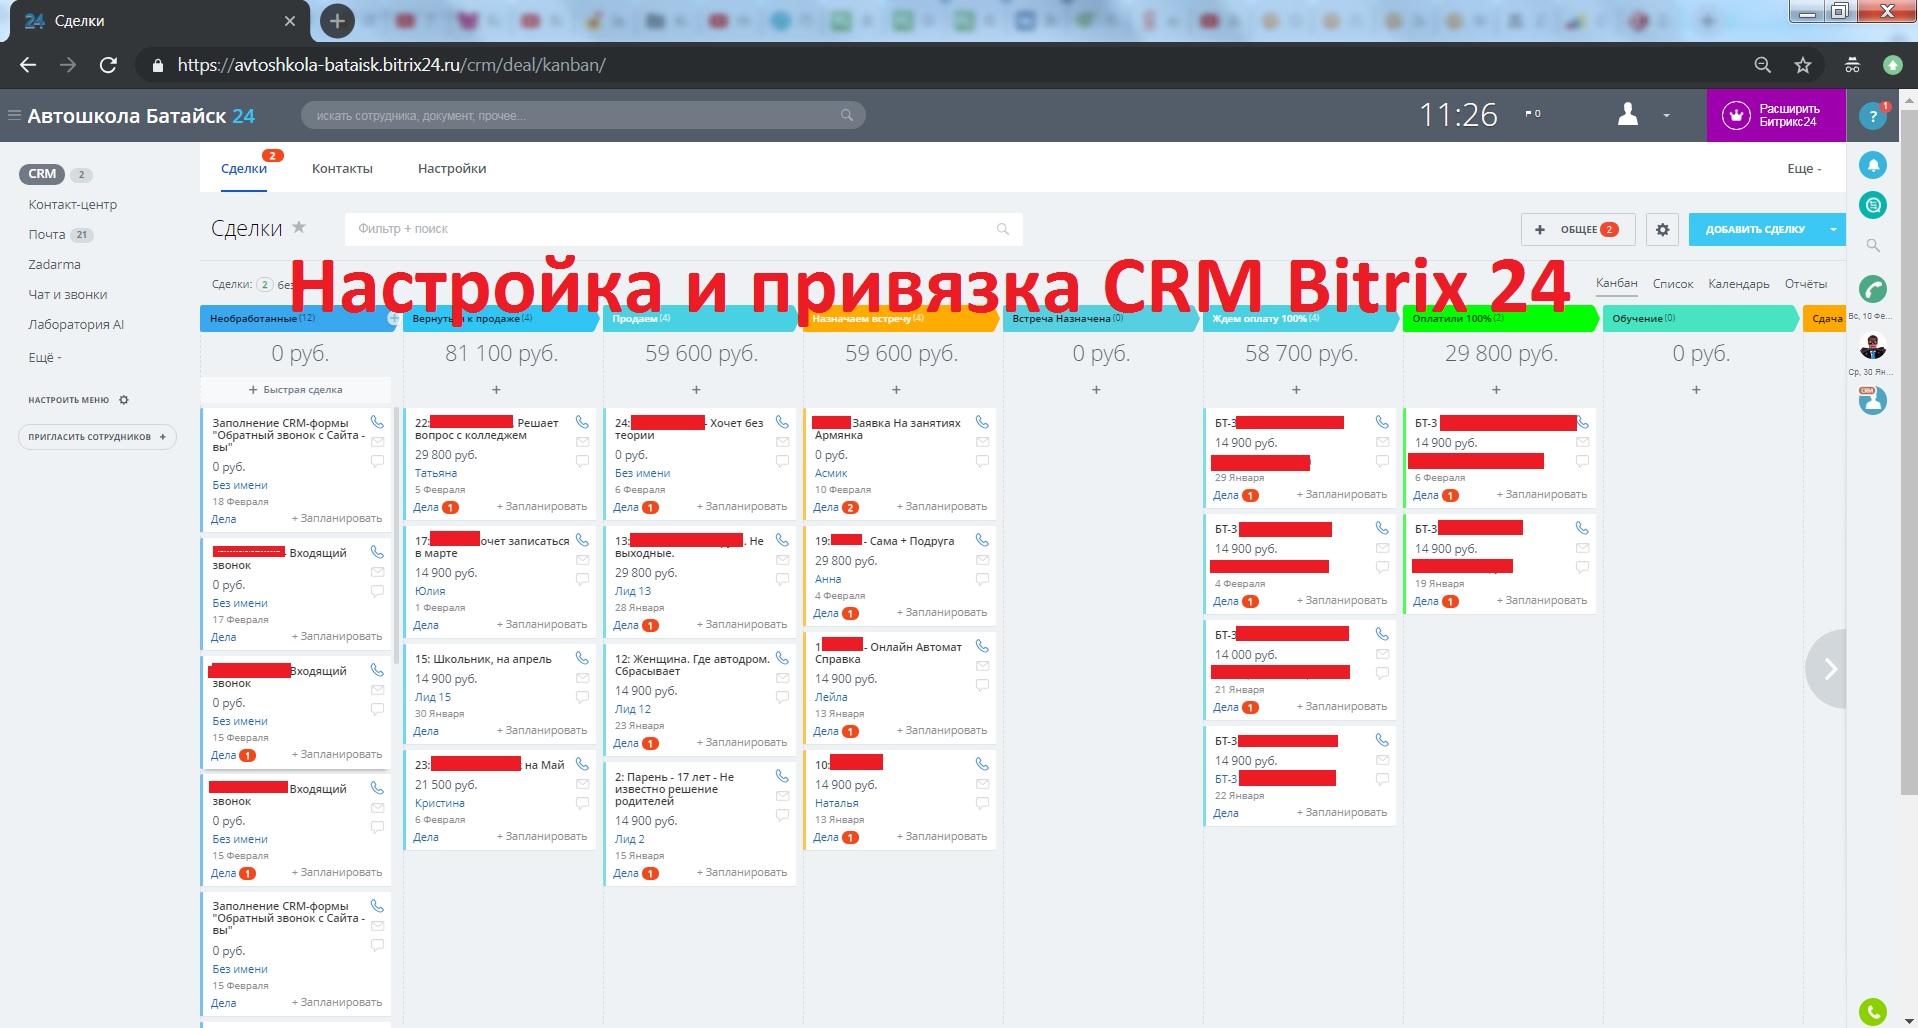Screen dimensions: 1918x1028
Task: Click Запланировать on the Юлия card
Action: pyautogui.click(x=542, y=625)
